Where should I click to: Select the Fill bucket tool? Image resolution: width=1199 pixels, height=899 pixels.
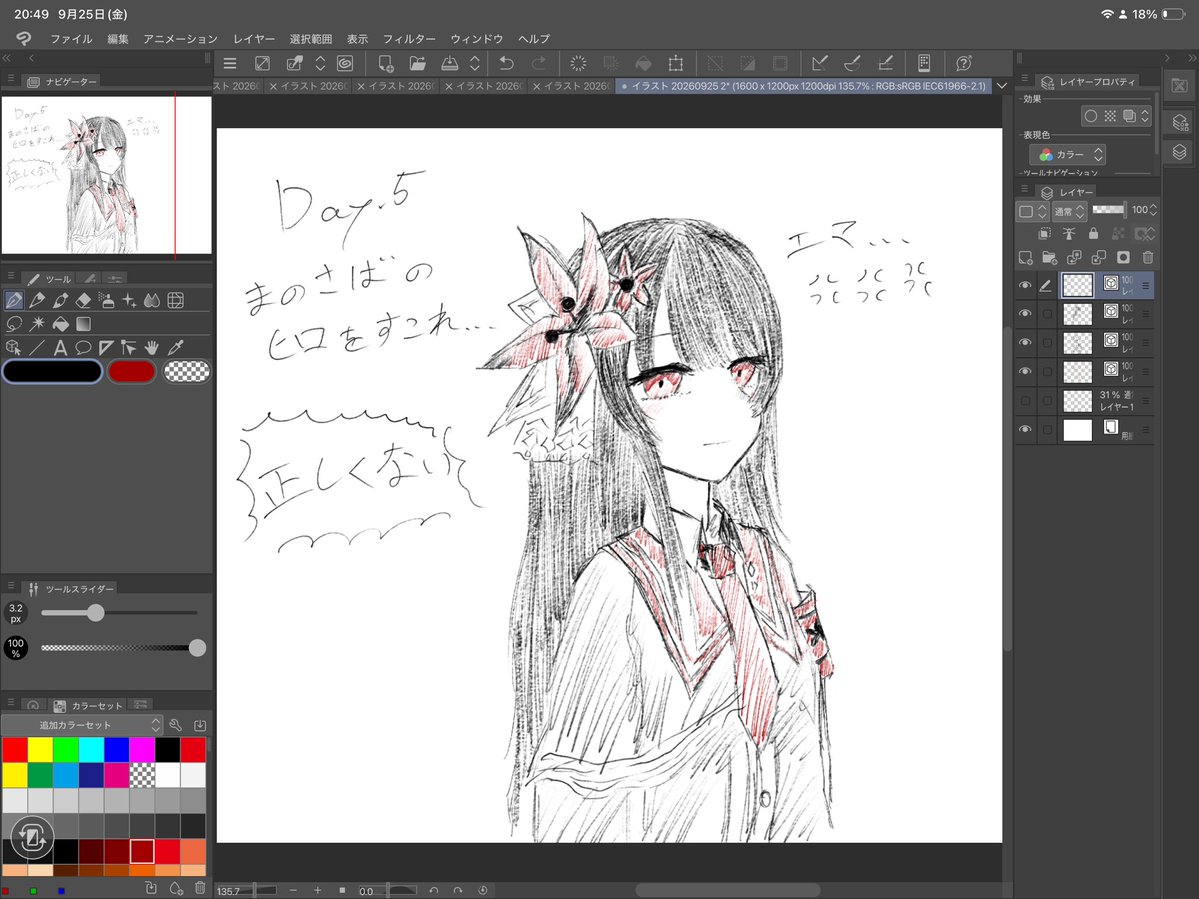point(60,324)
